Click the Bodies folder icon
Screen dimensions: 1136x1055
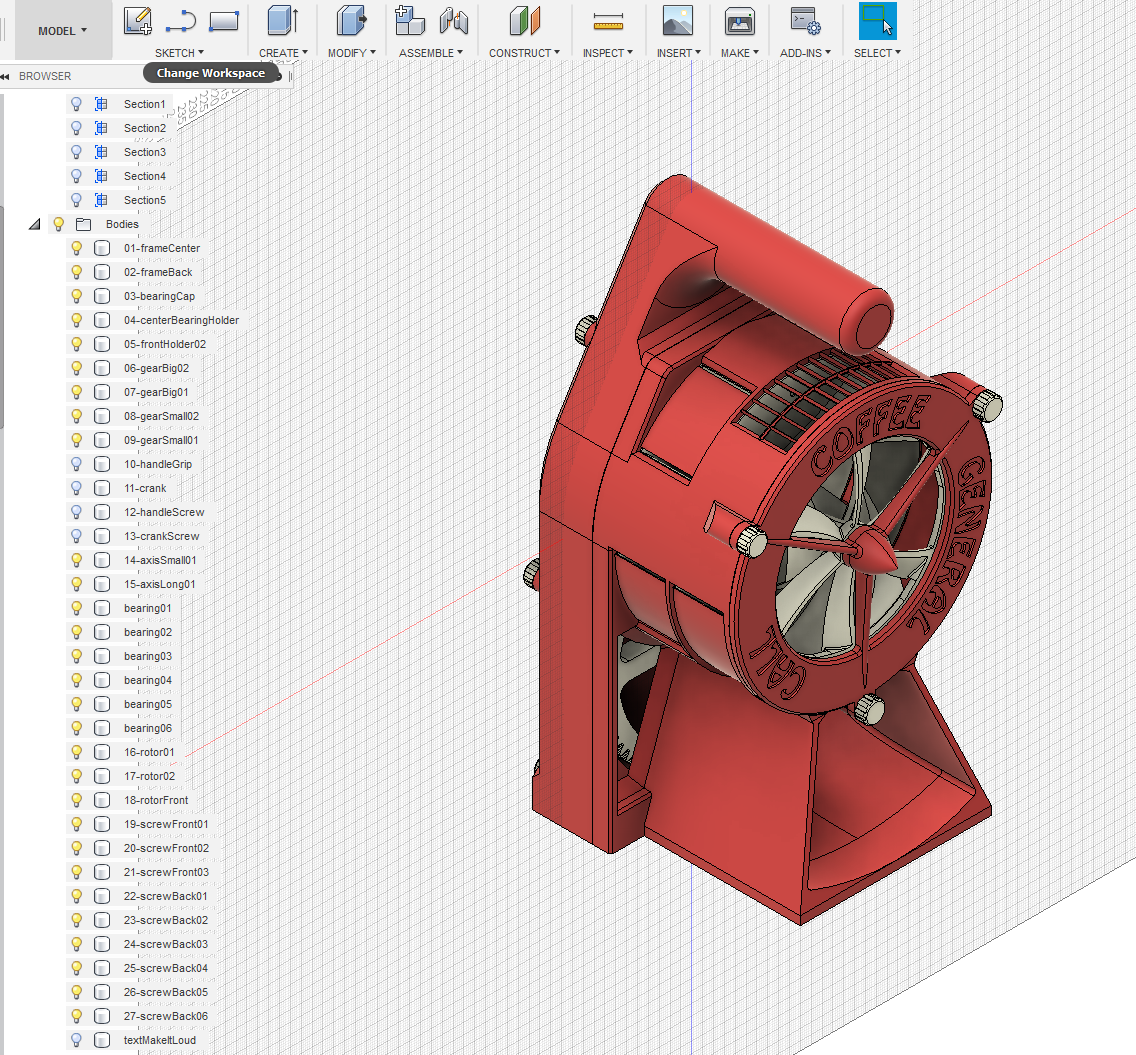83,225
